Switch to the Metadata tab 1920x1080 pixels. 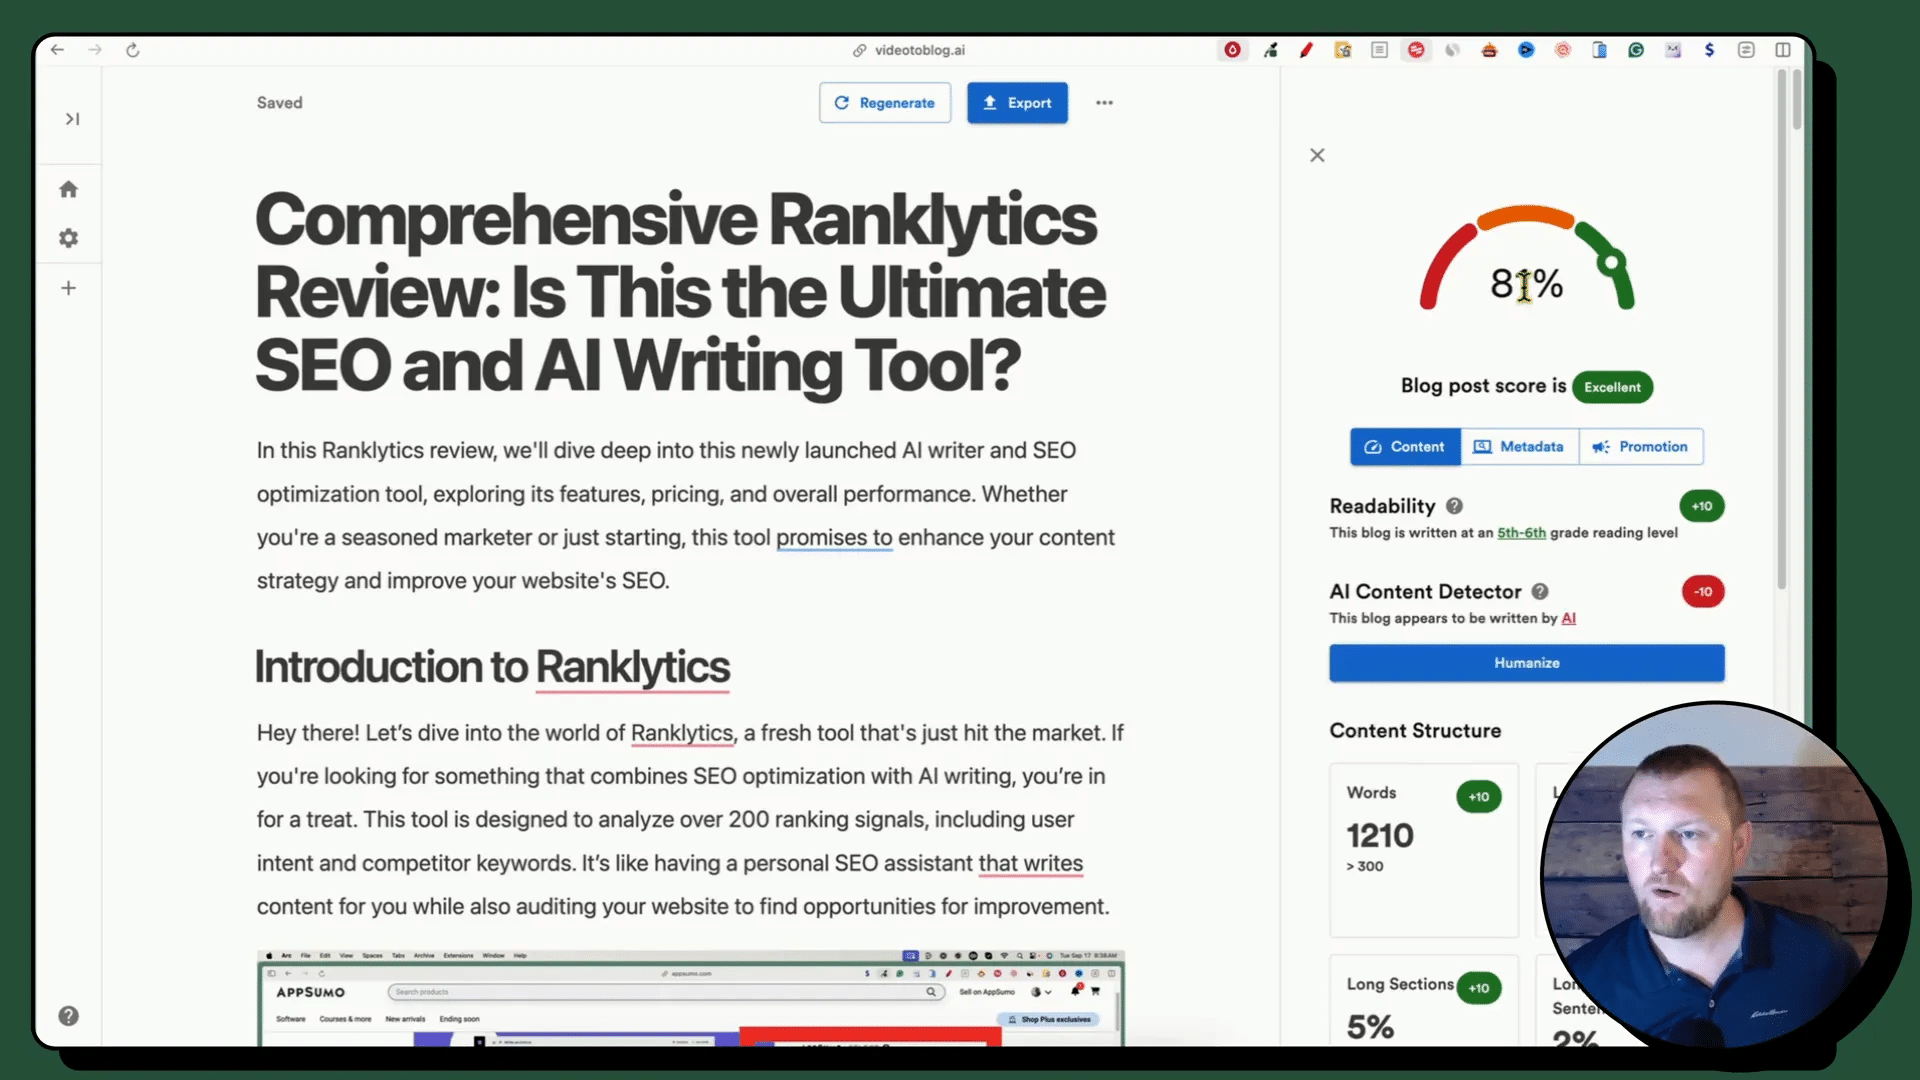click(1519, 447)
